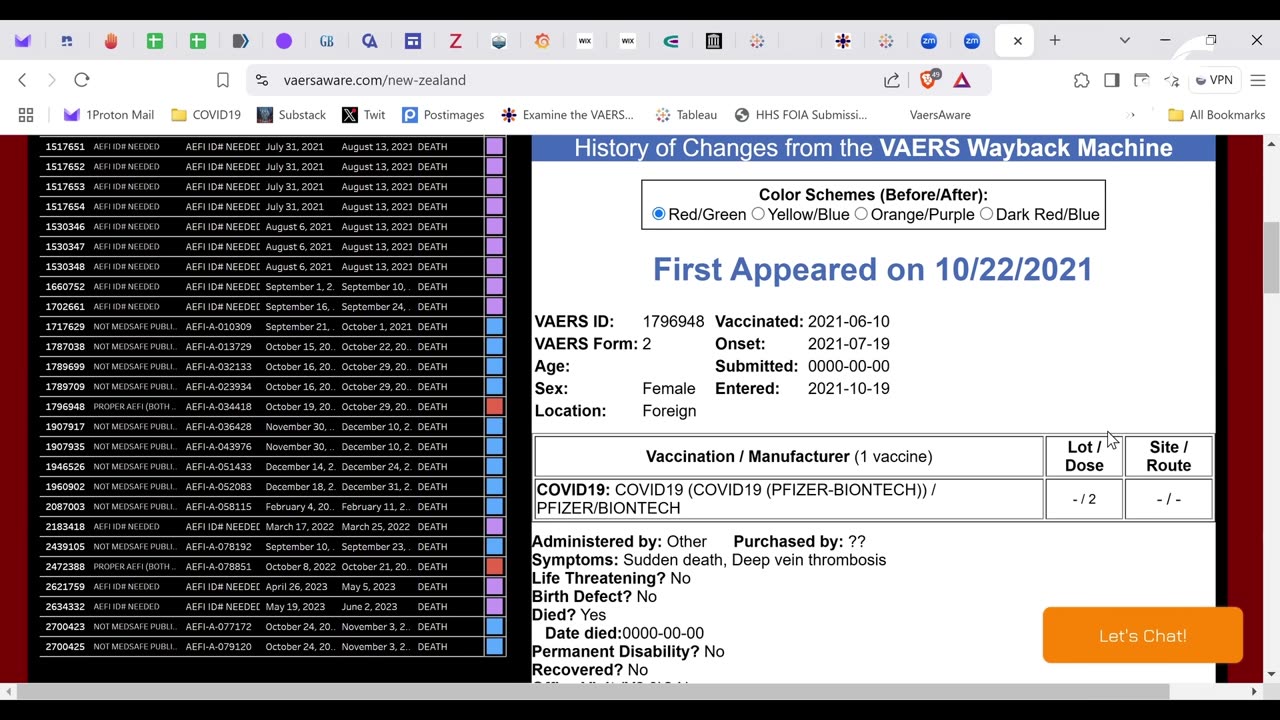
Task: Go back to the previous page
Action: [22, 80]
